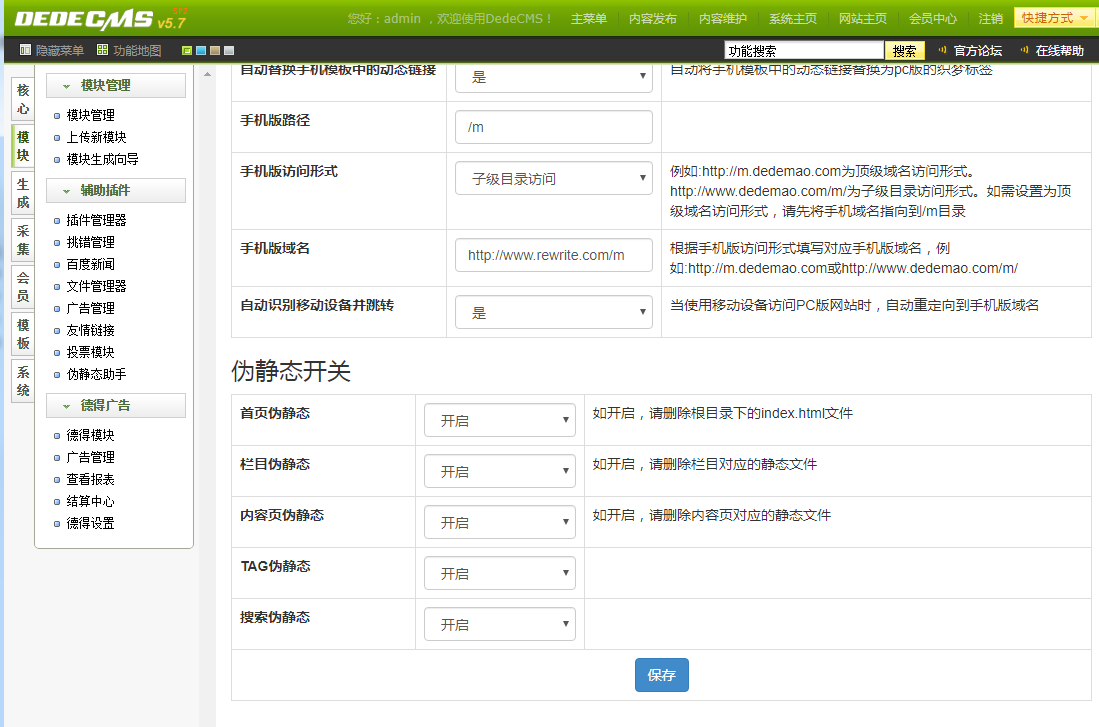Click the 手机版域名 input field

coord(554,254)
